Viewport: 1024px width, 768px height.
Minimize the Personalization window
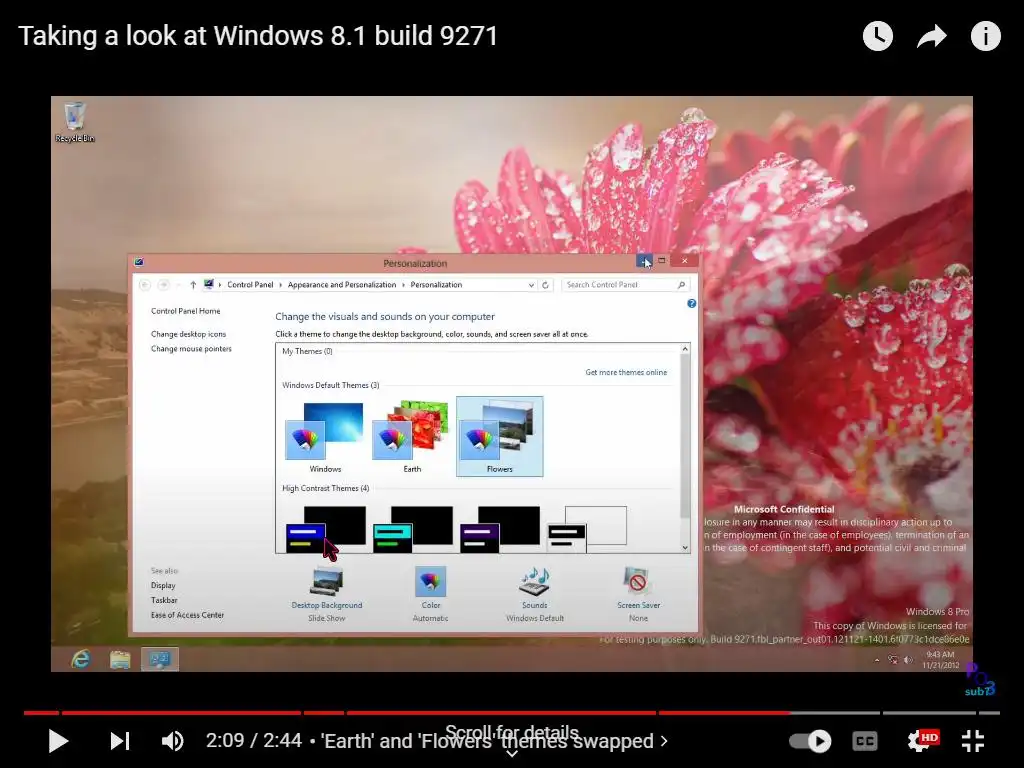pyautogui.click(x=644, y=261)
